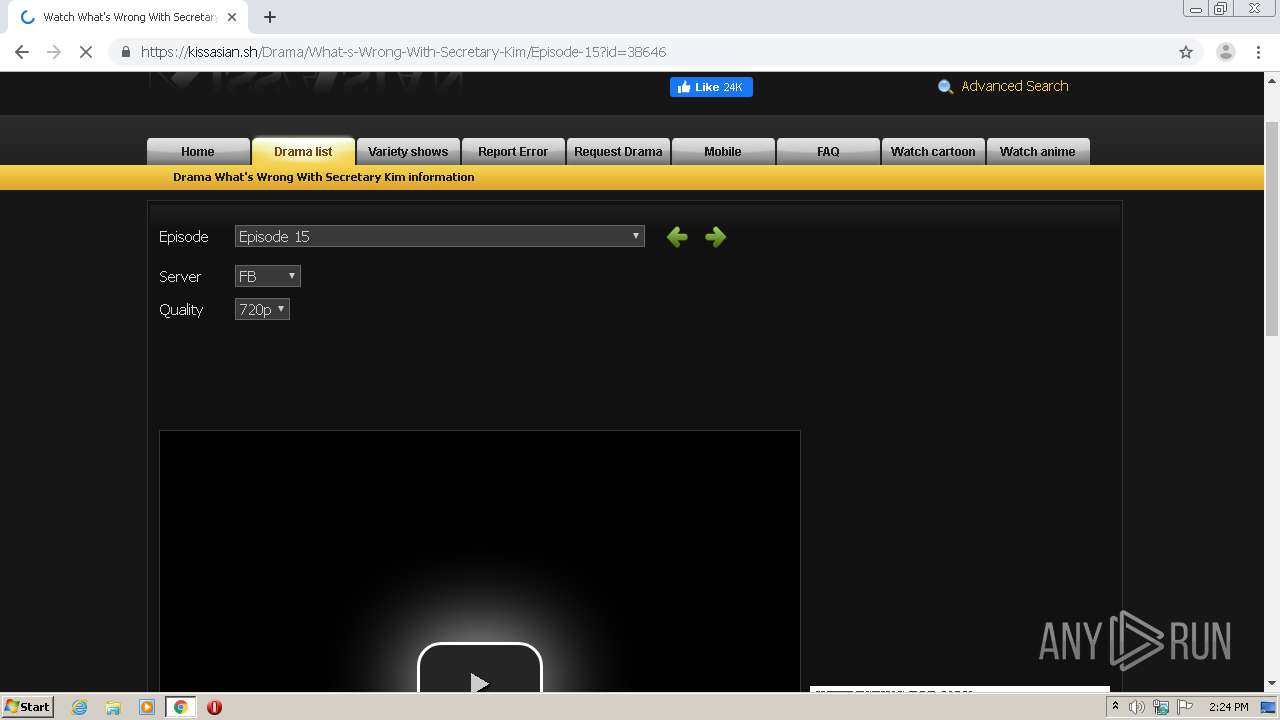
Task: Open the Chrome profile avatar
Action: point(1225,52)
